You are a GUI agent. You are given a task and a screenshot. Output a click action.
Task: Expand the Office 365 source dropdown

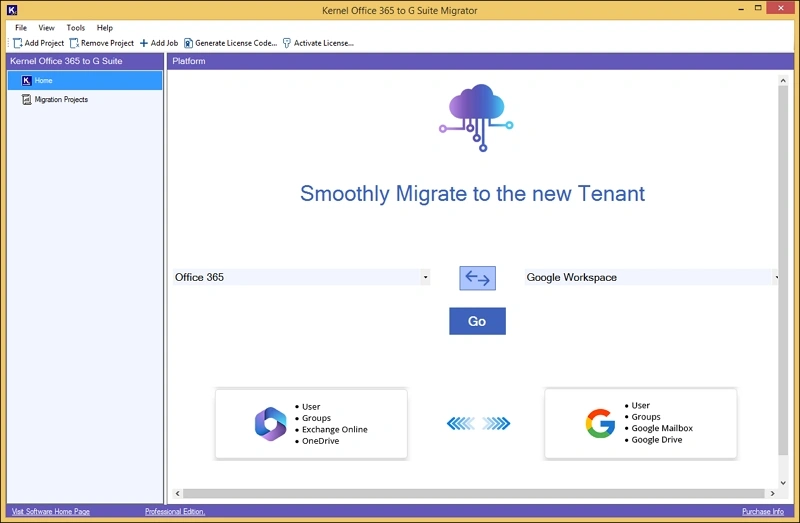(x=425, y=277)
